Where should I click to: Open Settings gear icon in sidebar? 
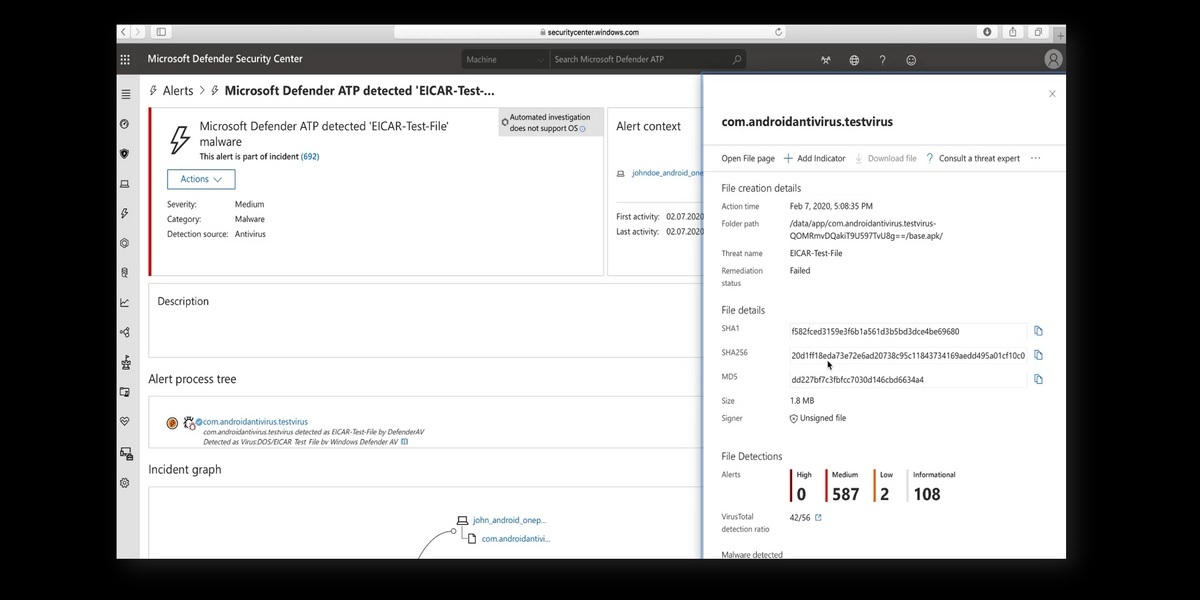pos(125,482)
